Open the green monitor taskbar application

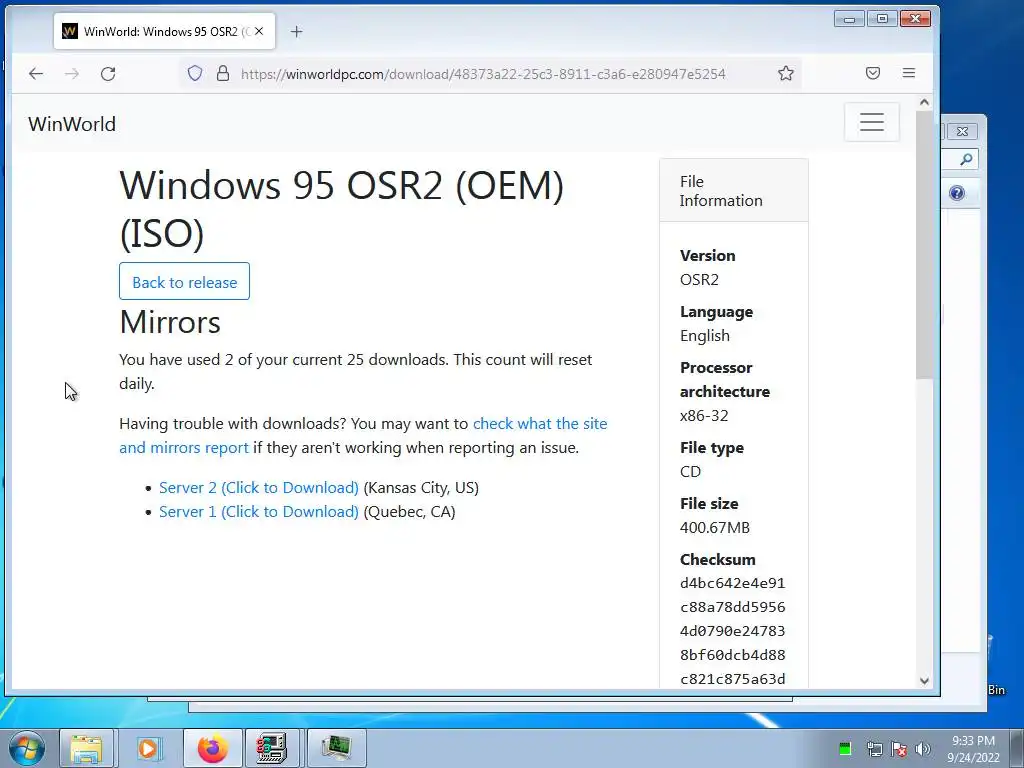336,748
